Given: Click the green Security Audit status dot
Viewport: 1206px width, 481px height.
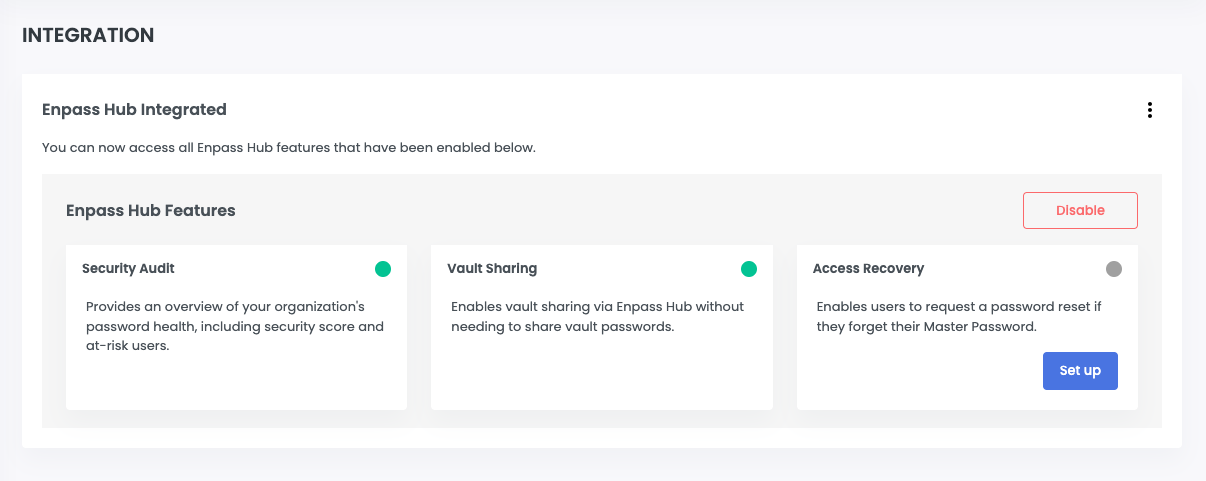Looking at the screenshot, I should pos(383,269).
